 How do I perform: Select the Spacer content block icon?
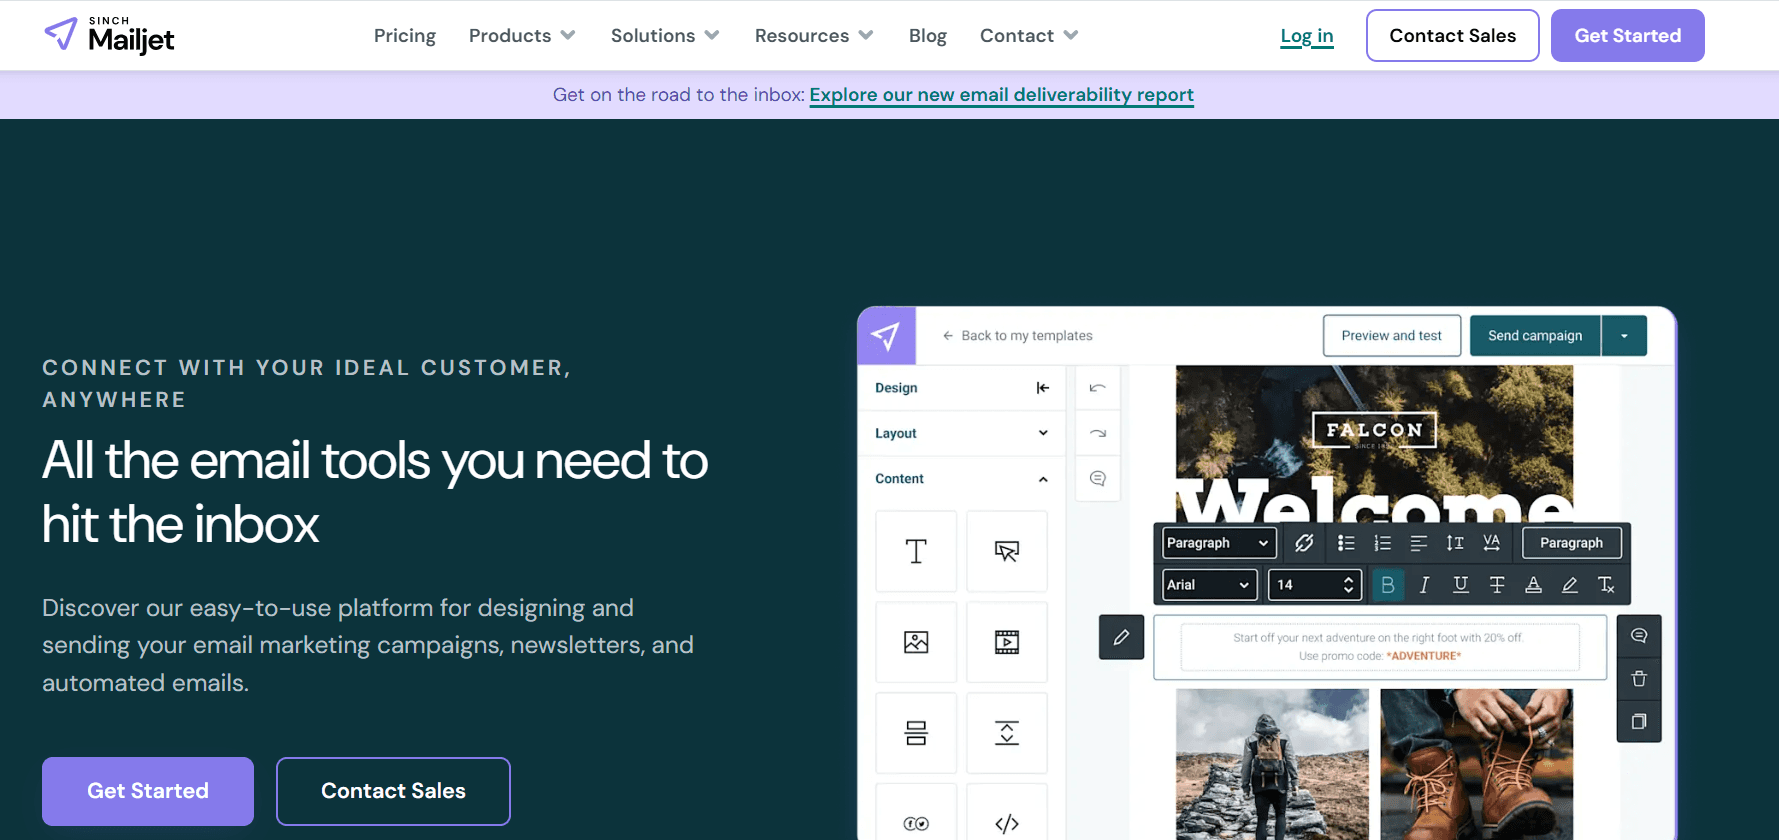click(x=1007, y=733)
